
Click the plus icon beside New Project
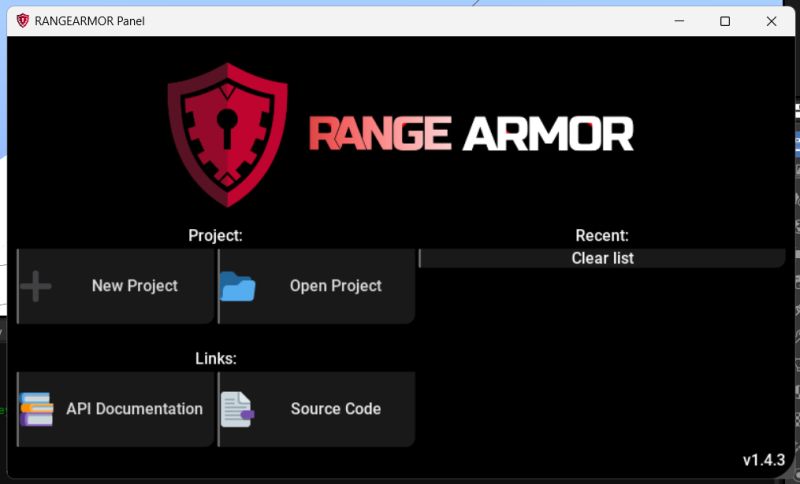(x=36, y=286)
